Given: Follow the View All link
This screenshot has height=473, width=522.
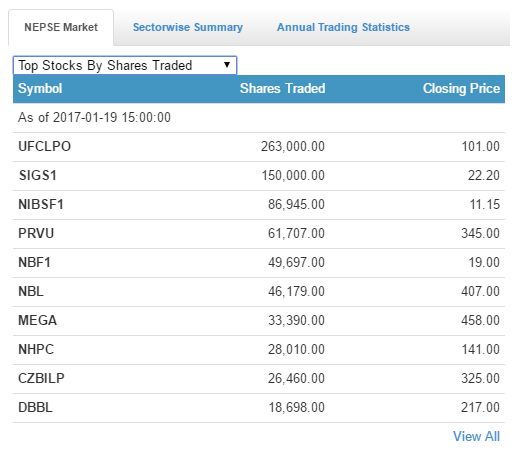Looking at the screenshot, I should tap(476, 436).
